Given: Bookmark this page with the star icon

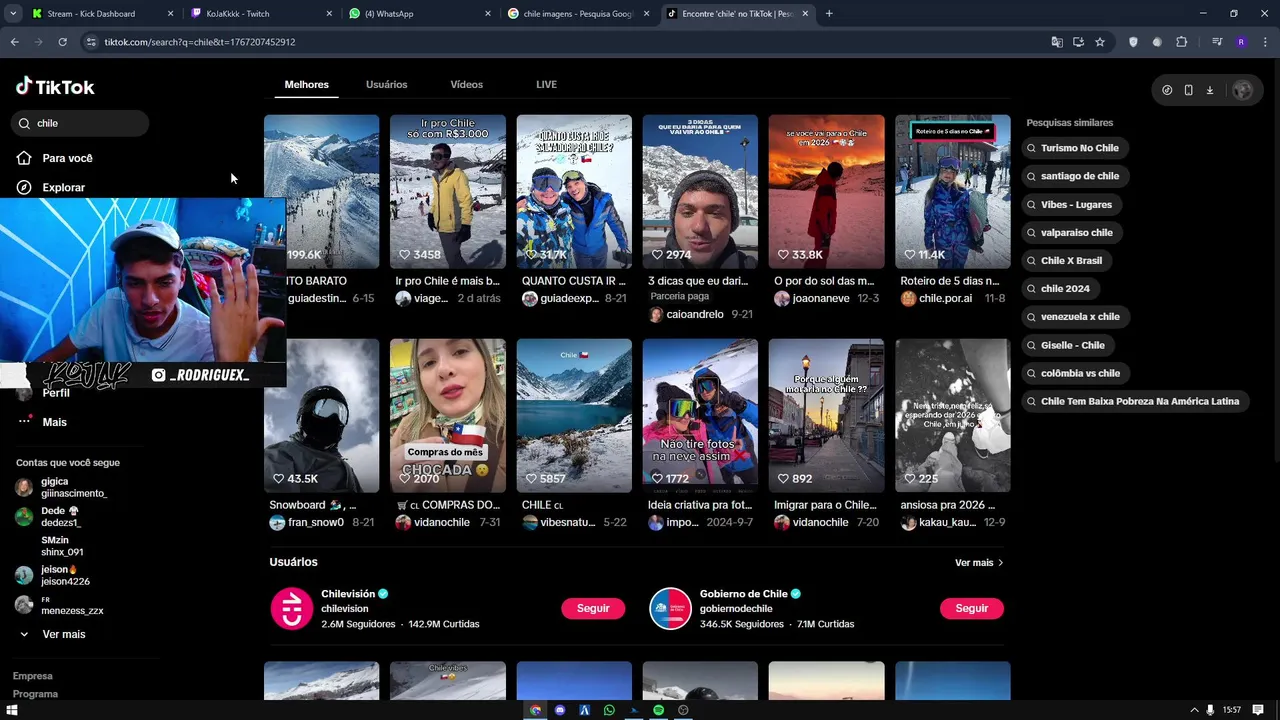Looking at the screenshot, I should coord(1100,42).
